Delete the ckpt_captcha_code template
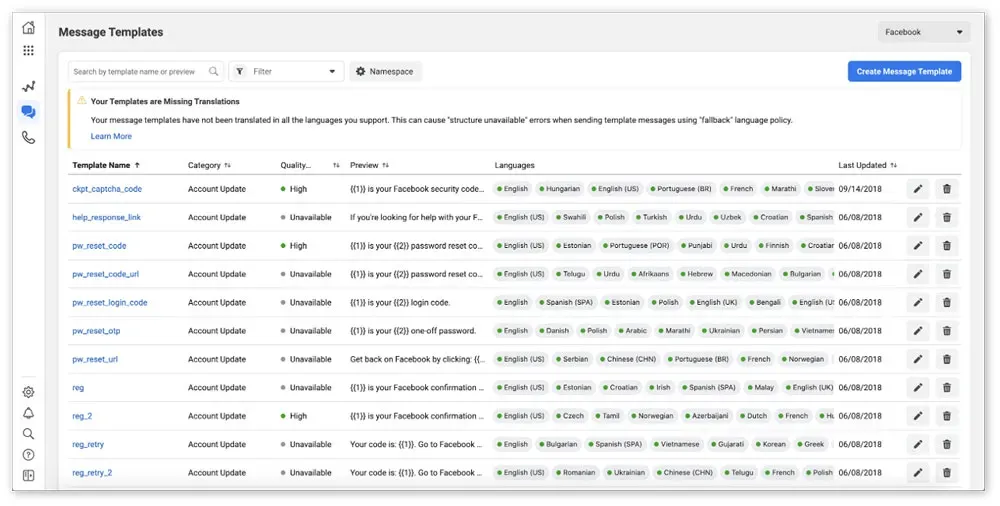Image resolution: width=1000 pixels, height=506 pixels. 946,189
